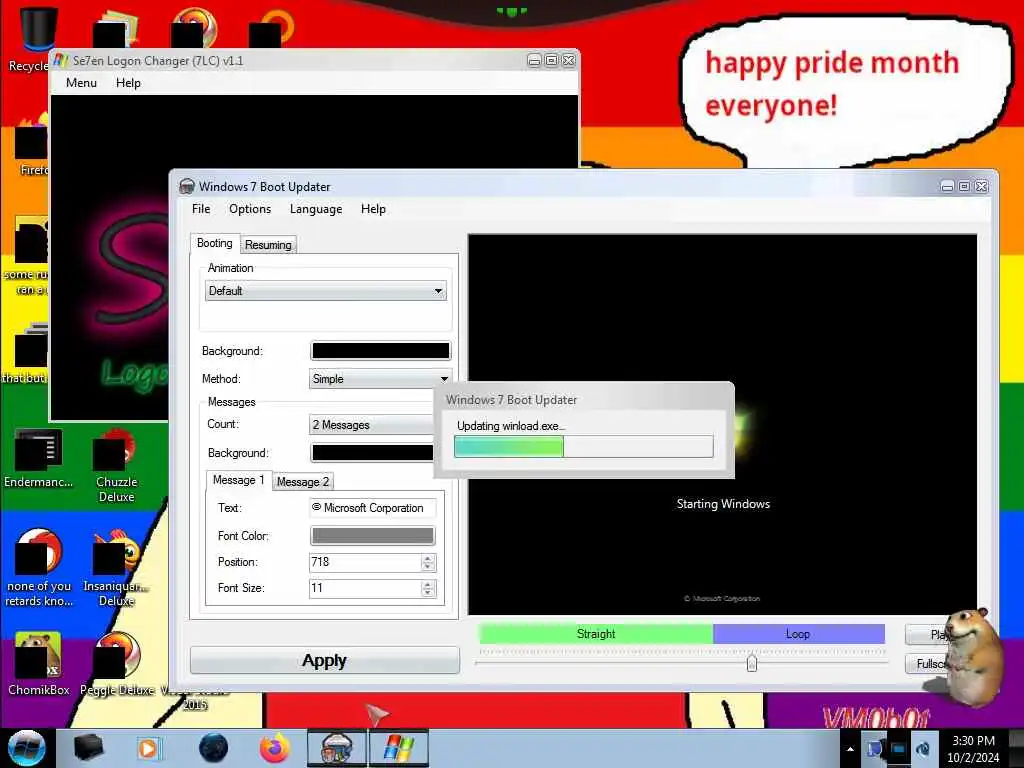Image resolution: width=1024 pixels, height=768 pixels.
Task: Click the Fullscreen button
Action: 927,664
